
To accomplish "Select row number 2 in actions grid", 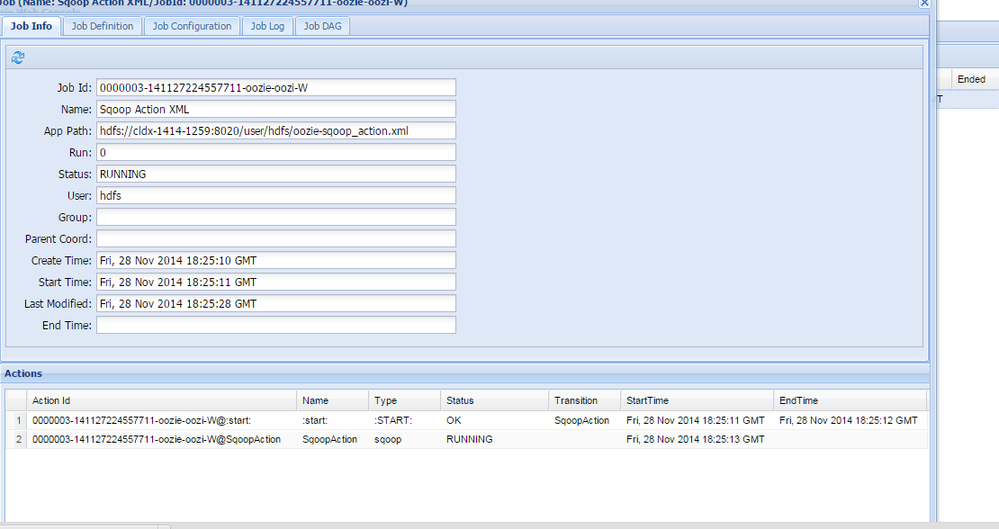I will coord(18,439).
